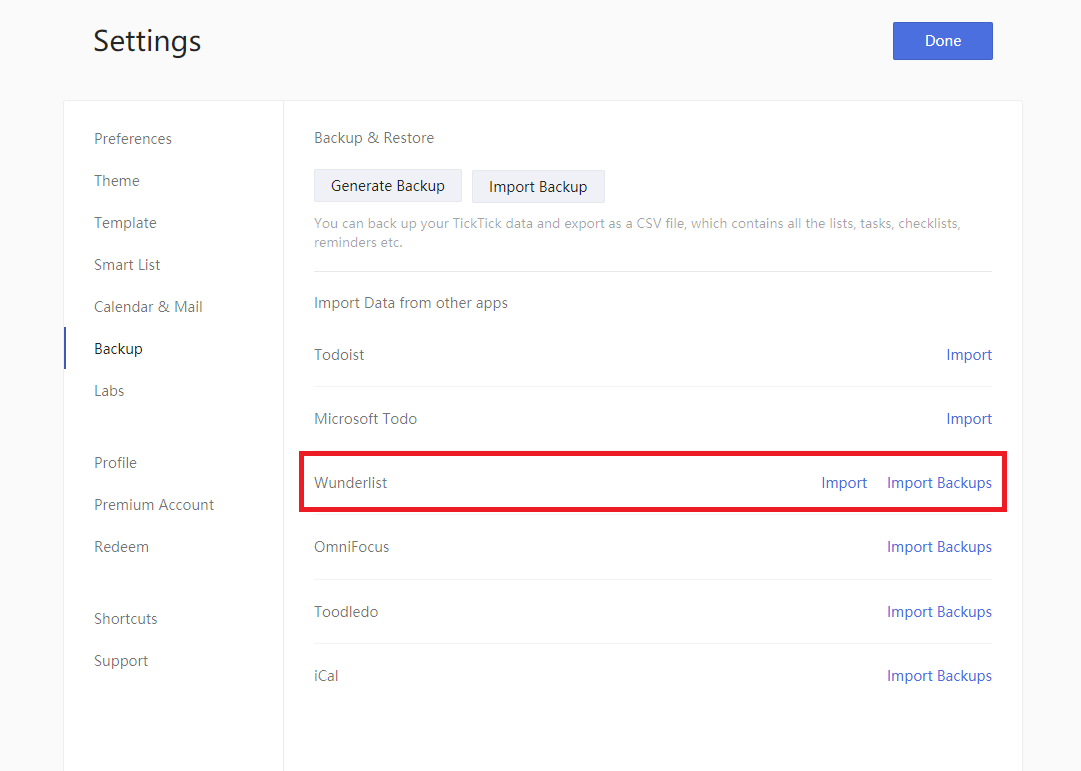
Task: Click the Settings page title
Action: pos(148,41)
